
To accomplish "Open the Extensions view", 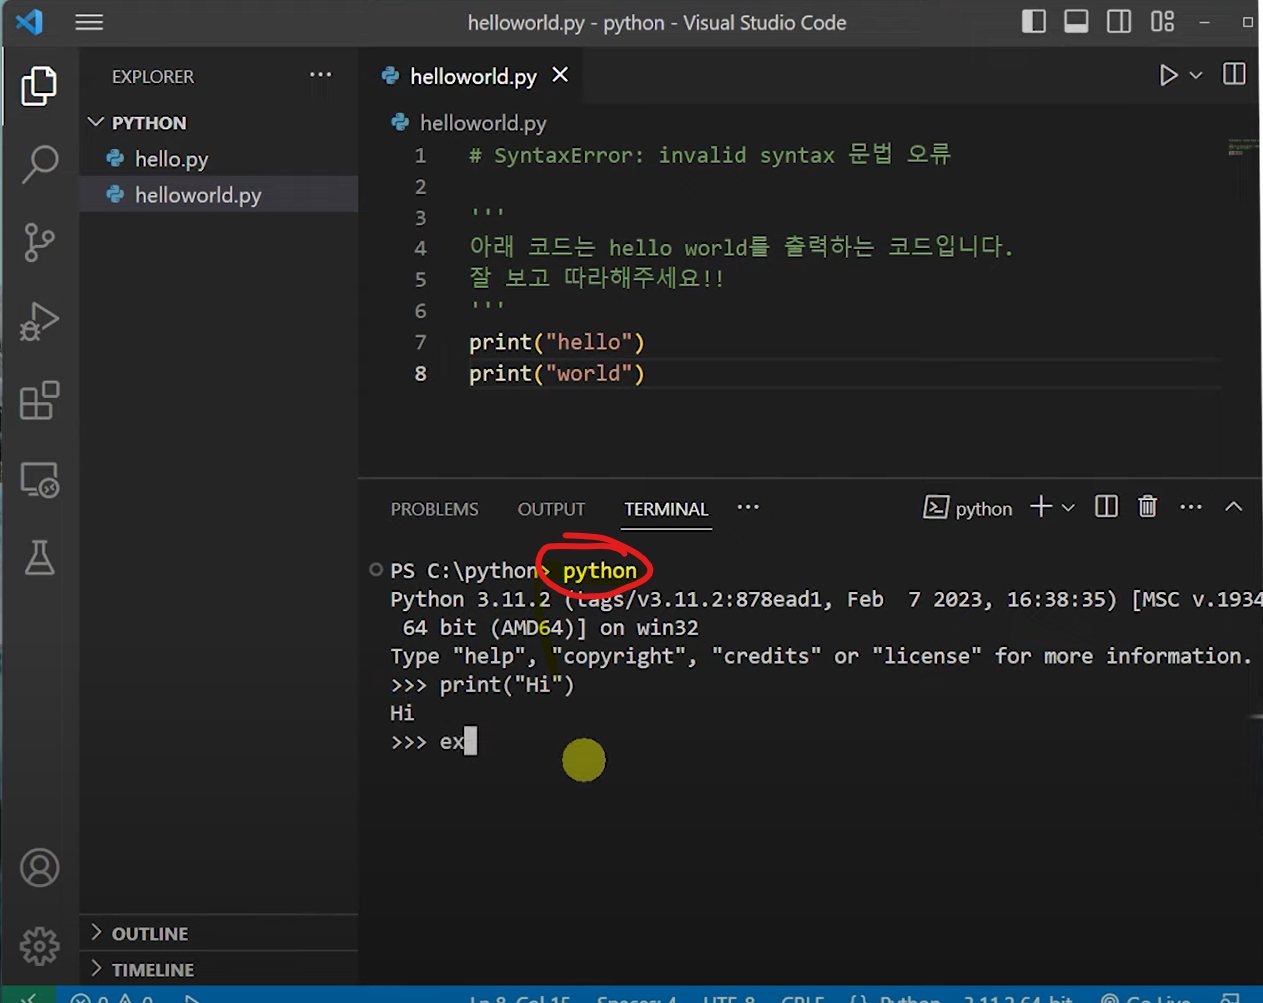I will pyautogui.click(x=39, y=401).
